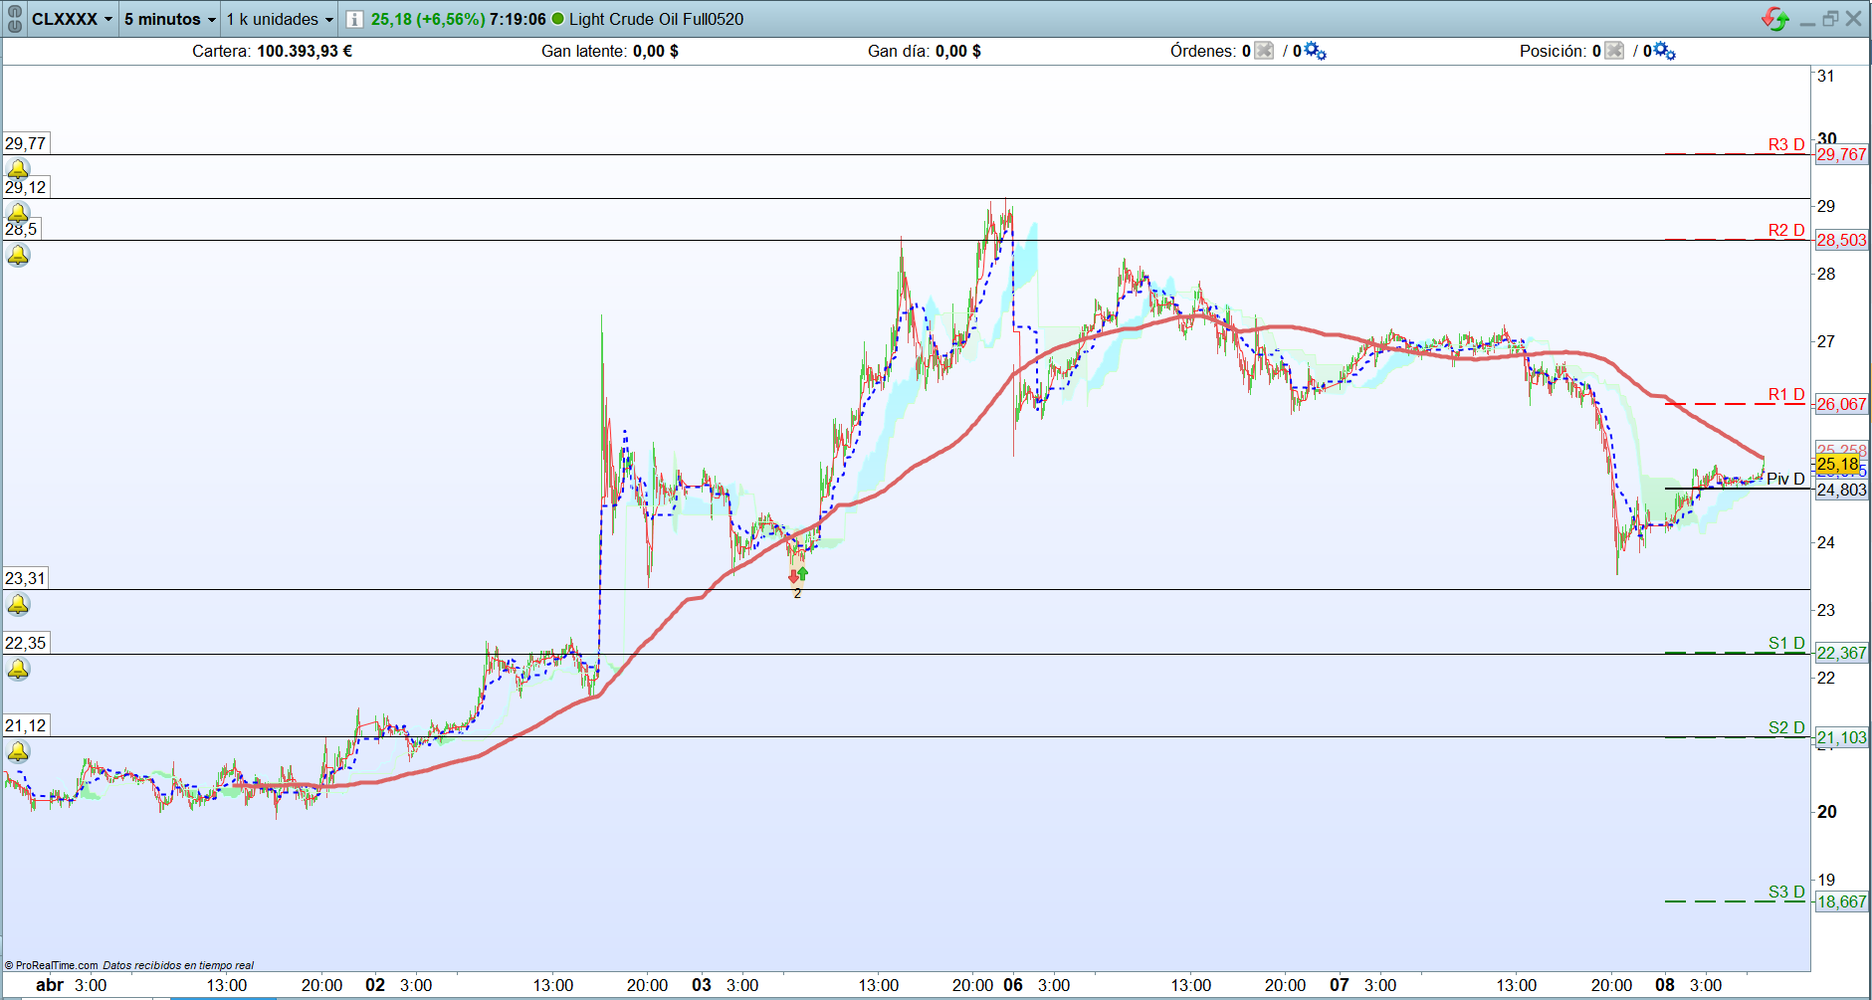Restore the chart window size

tap(1830, 19)
